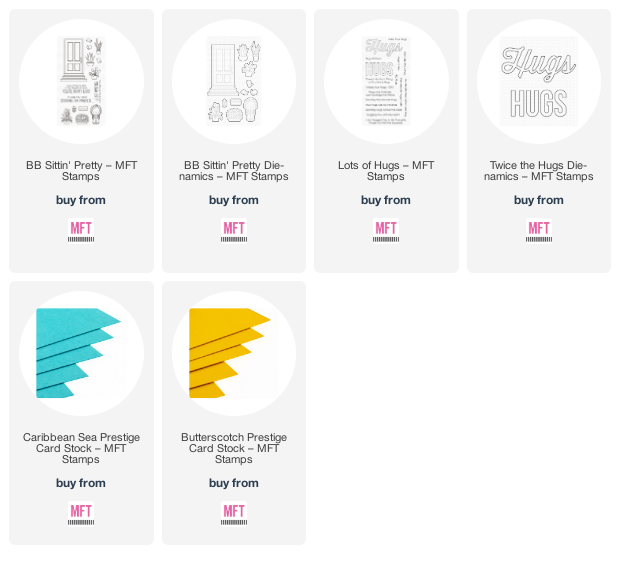Open BB Sittin' Pretty Die-namics product image
Viewport: 620px width, 565px height.
(x=234, y=81)
